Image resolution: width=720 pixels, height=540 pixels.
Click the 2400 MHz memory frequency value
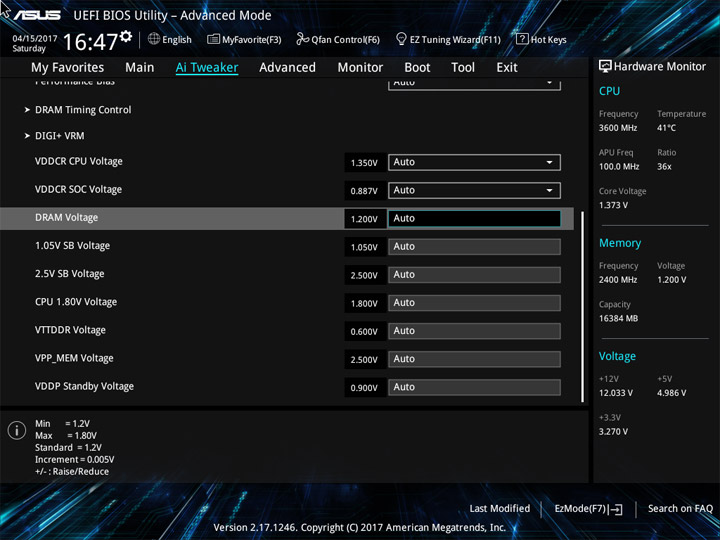(618, 280)
